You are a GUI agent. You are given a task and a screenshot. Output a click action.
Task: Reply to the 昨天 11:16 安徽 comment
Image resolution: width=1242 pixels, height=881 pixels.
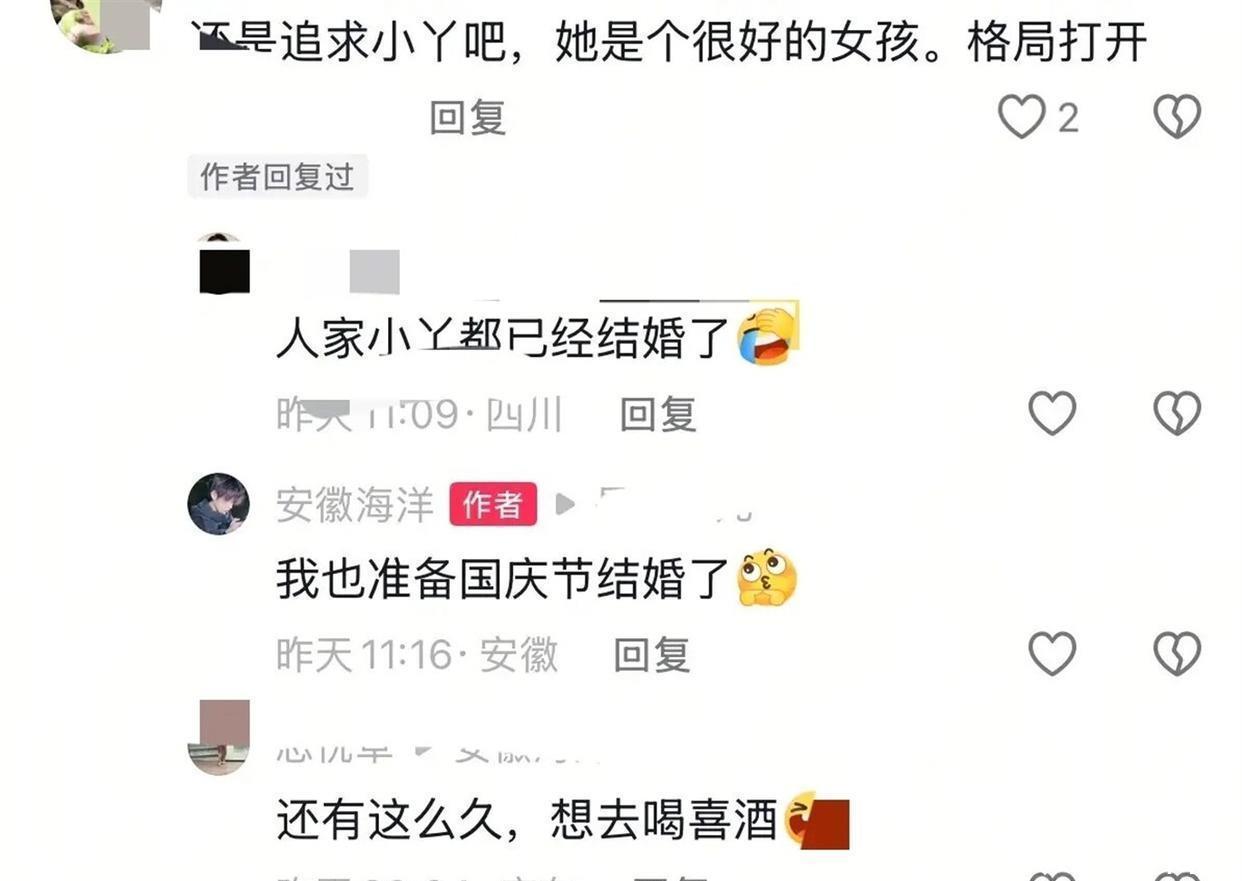point(652,655)
